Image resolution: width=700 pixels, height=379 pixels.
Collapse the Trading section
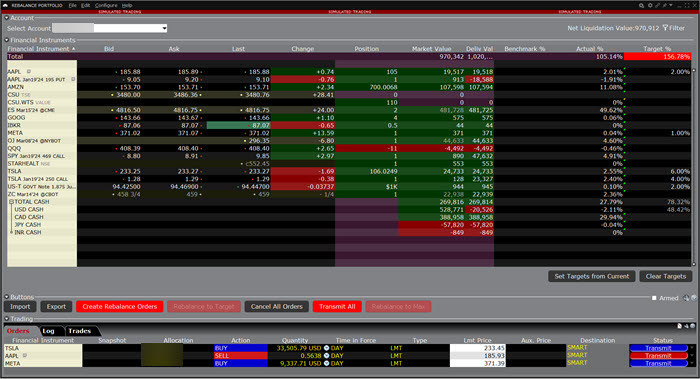pos(6,319)
